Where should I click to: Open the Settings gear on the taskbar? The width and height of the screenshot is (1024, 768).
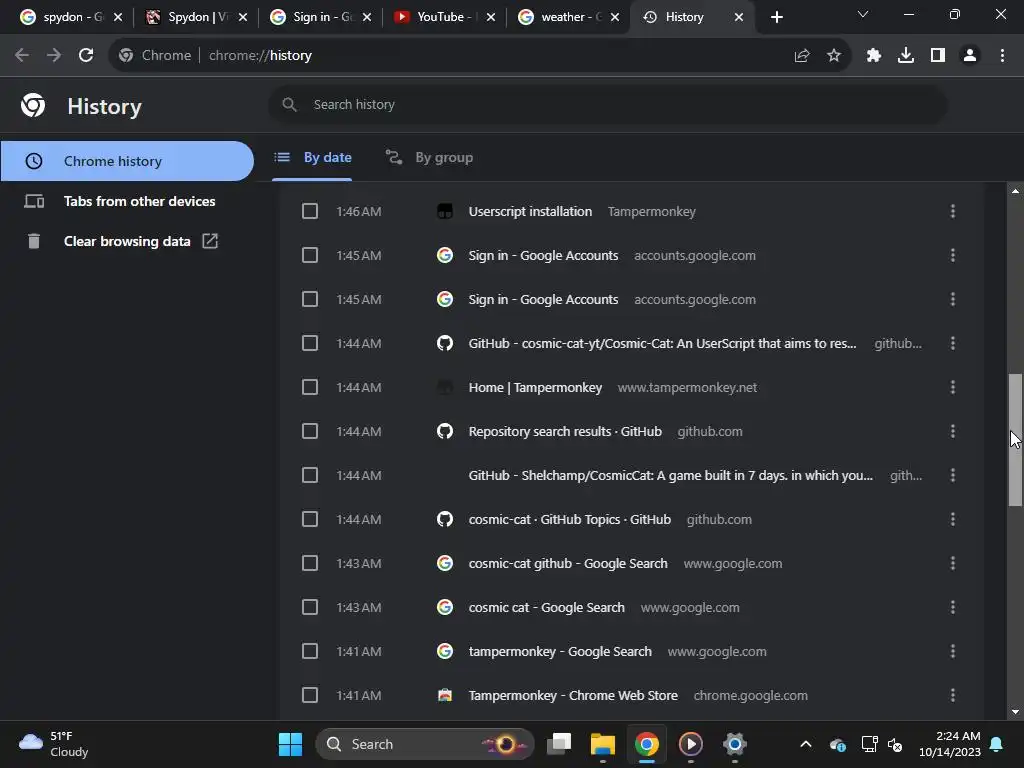[x=734, y=744]
